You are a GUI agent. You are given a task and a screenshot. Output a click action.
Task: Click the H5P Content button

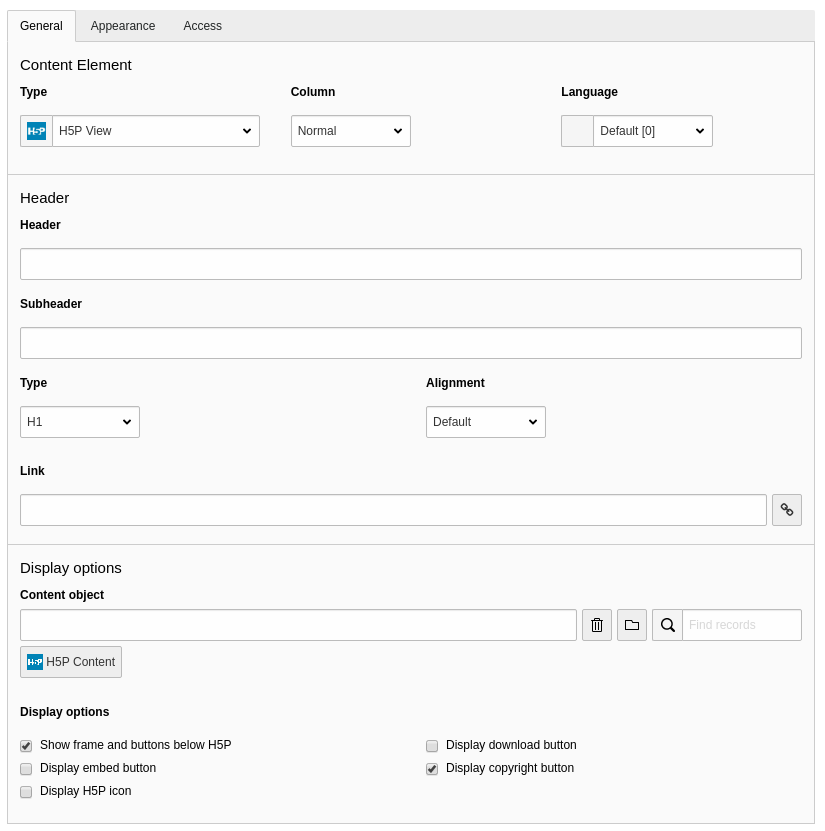click(x=71, y=662)
